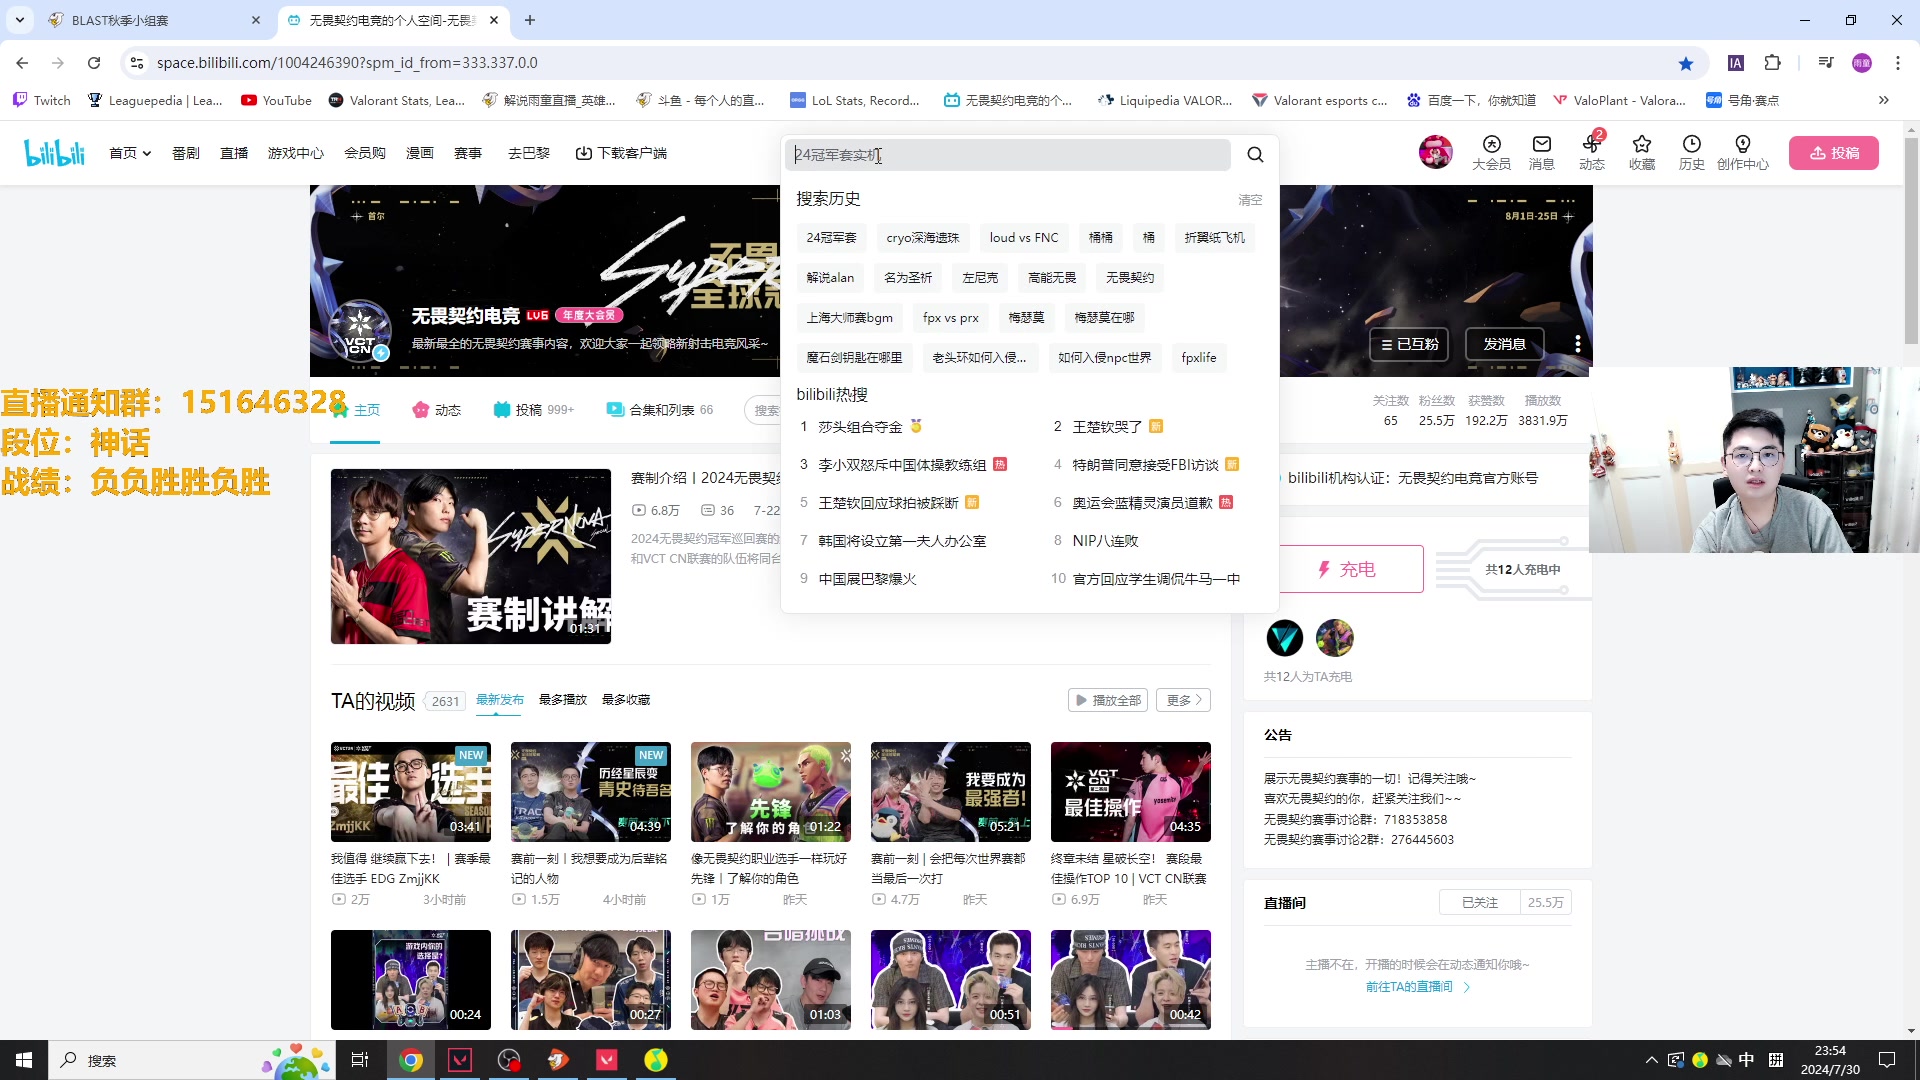The height and width of the screenshot is (1080, 1920).
Task: Open the 创作中心 creator center icon
Action: pyautogui.click(x=1743, y=152)
